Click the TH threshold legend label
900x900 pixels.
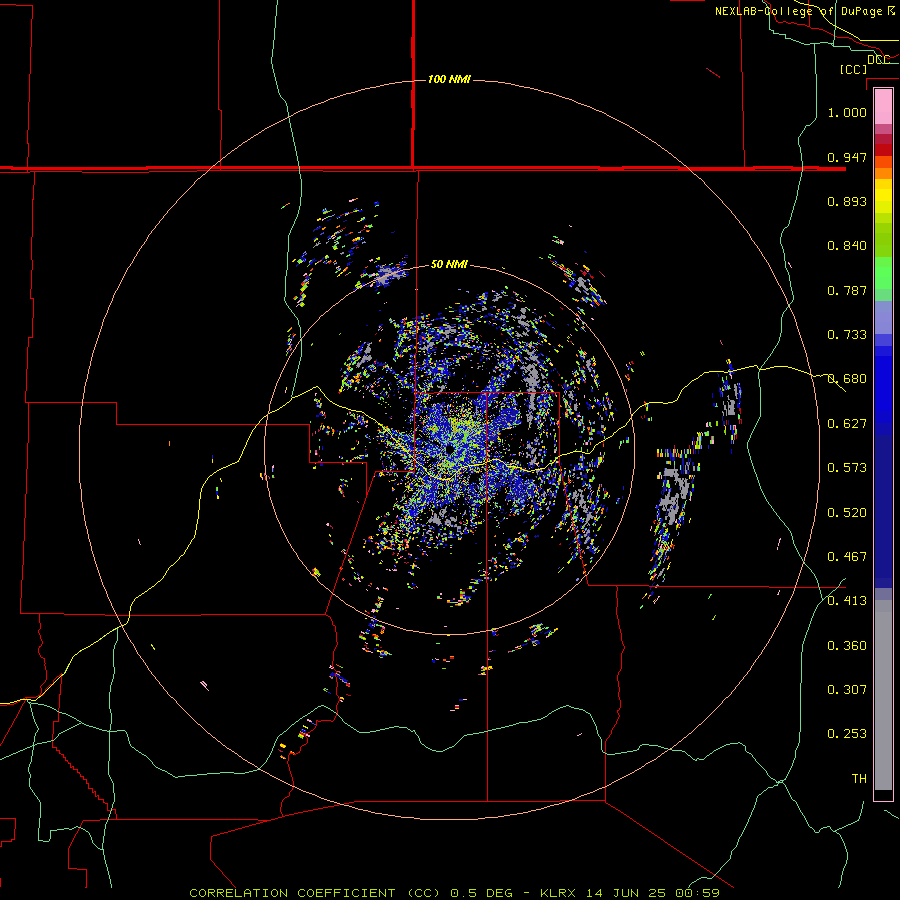859,779
